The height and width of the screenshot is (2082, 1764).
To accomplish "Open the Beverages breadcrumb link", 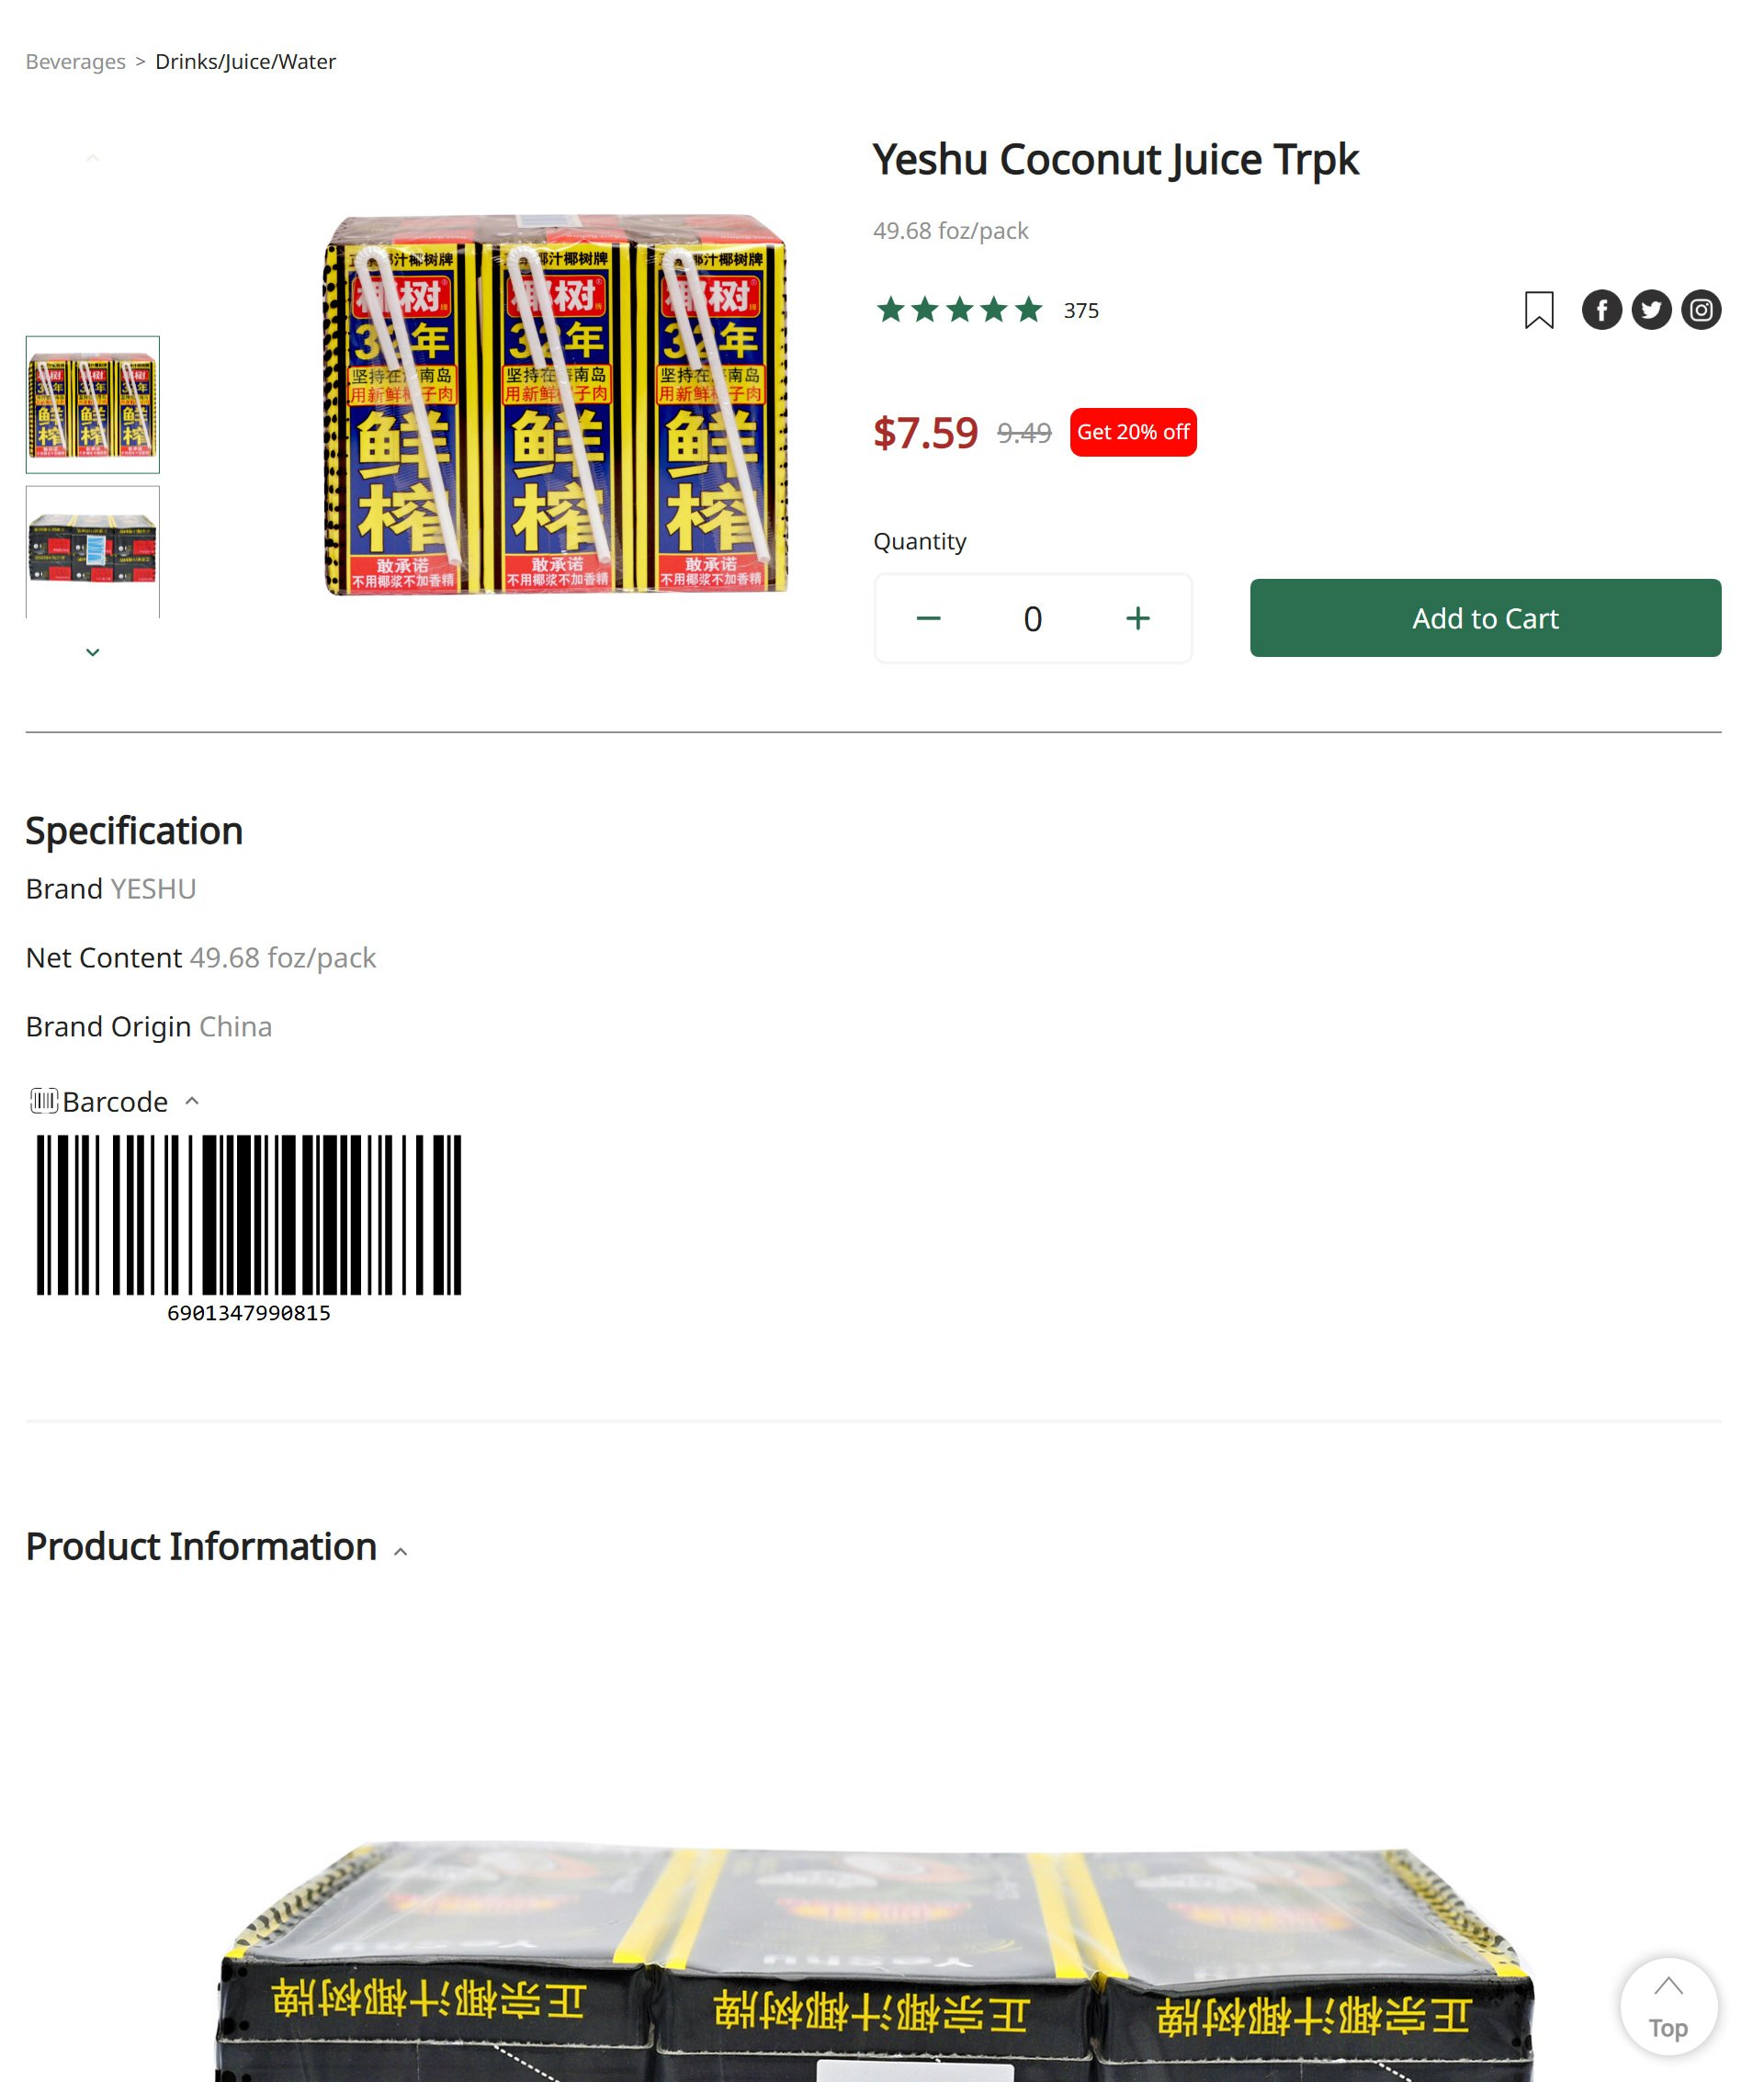I will [76, 62].
